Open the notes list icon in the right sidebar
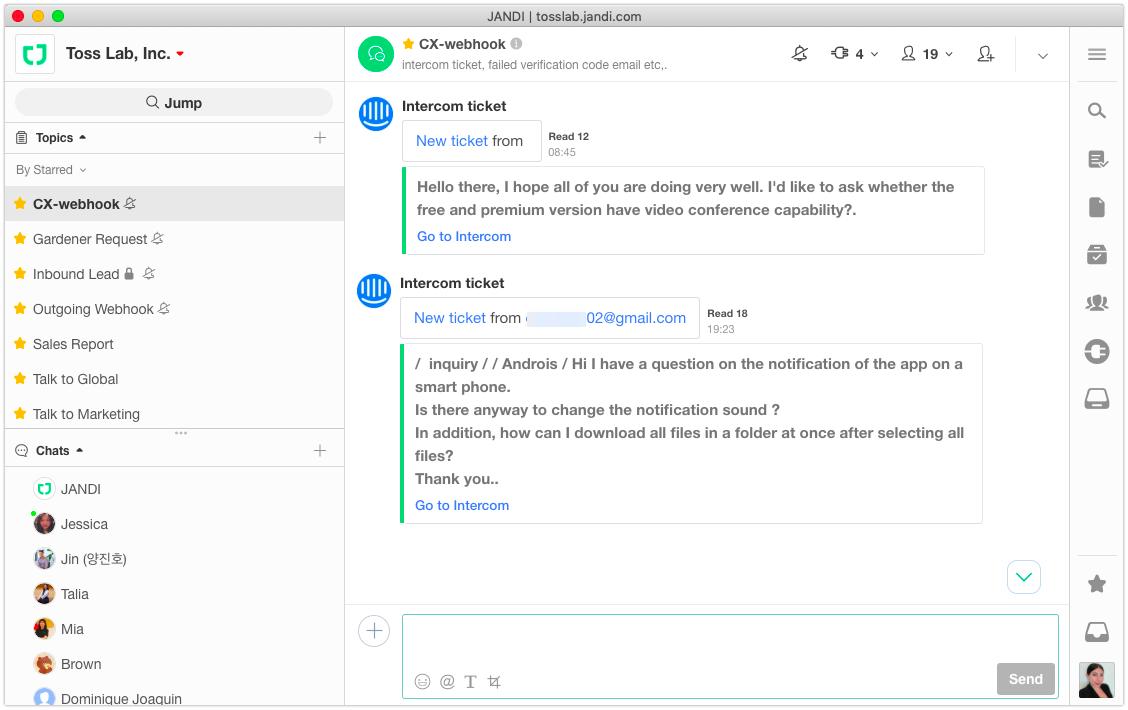The width and height of the screenshot is (1128, 710). (x=1097, y=160)
